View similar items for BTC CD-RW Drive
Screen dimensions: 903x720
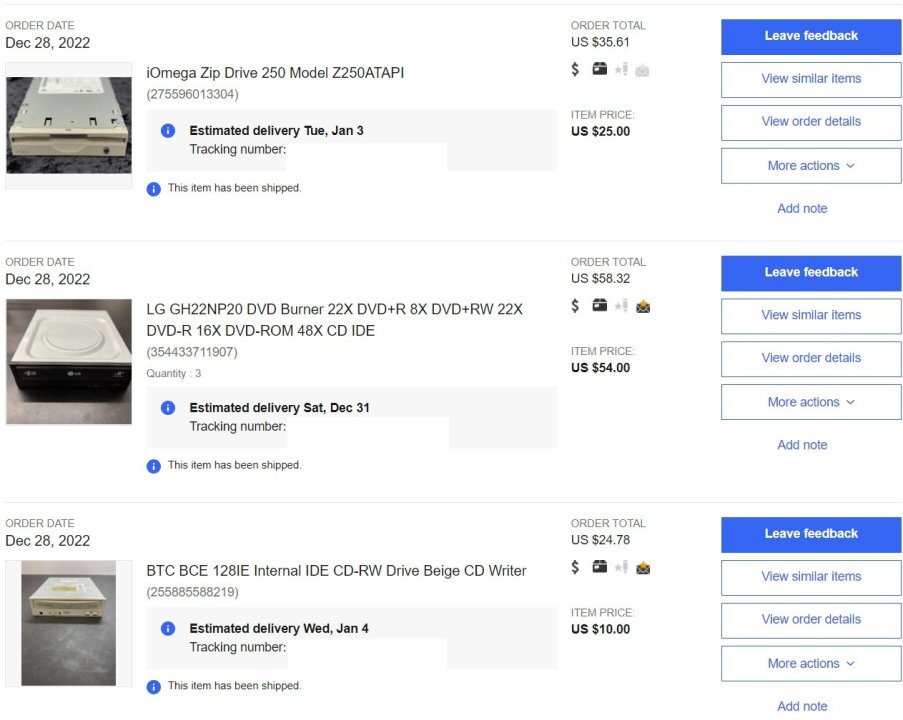pos(811,576)
